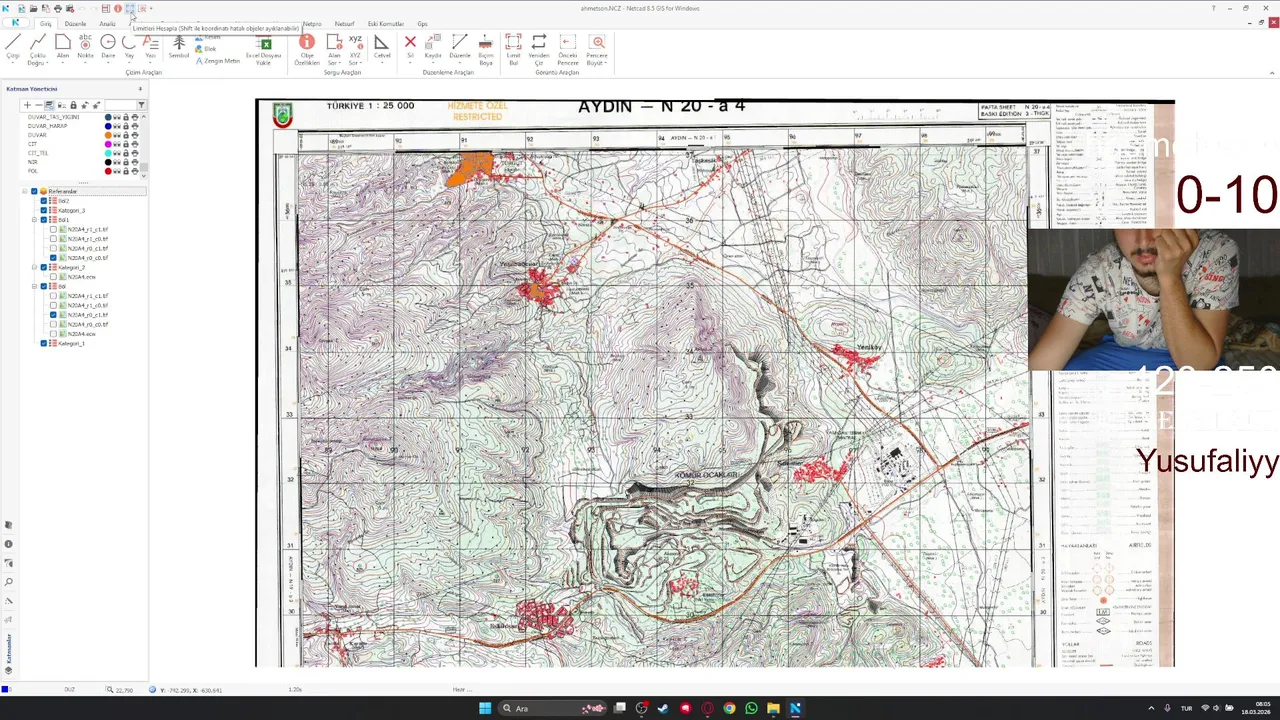The height and width of the screenshot is (720, 1280).
Task: Lock the CIT_TEL layer
Action: 126,153
